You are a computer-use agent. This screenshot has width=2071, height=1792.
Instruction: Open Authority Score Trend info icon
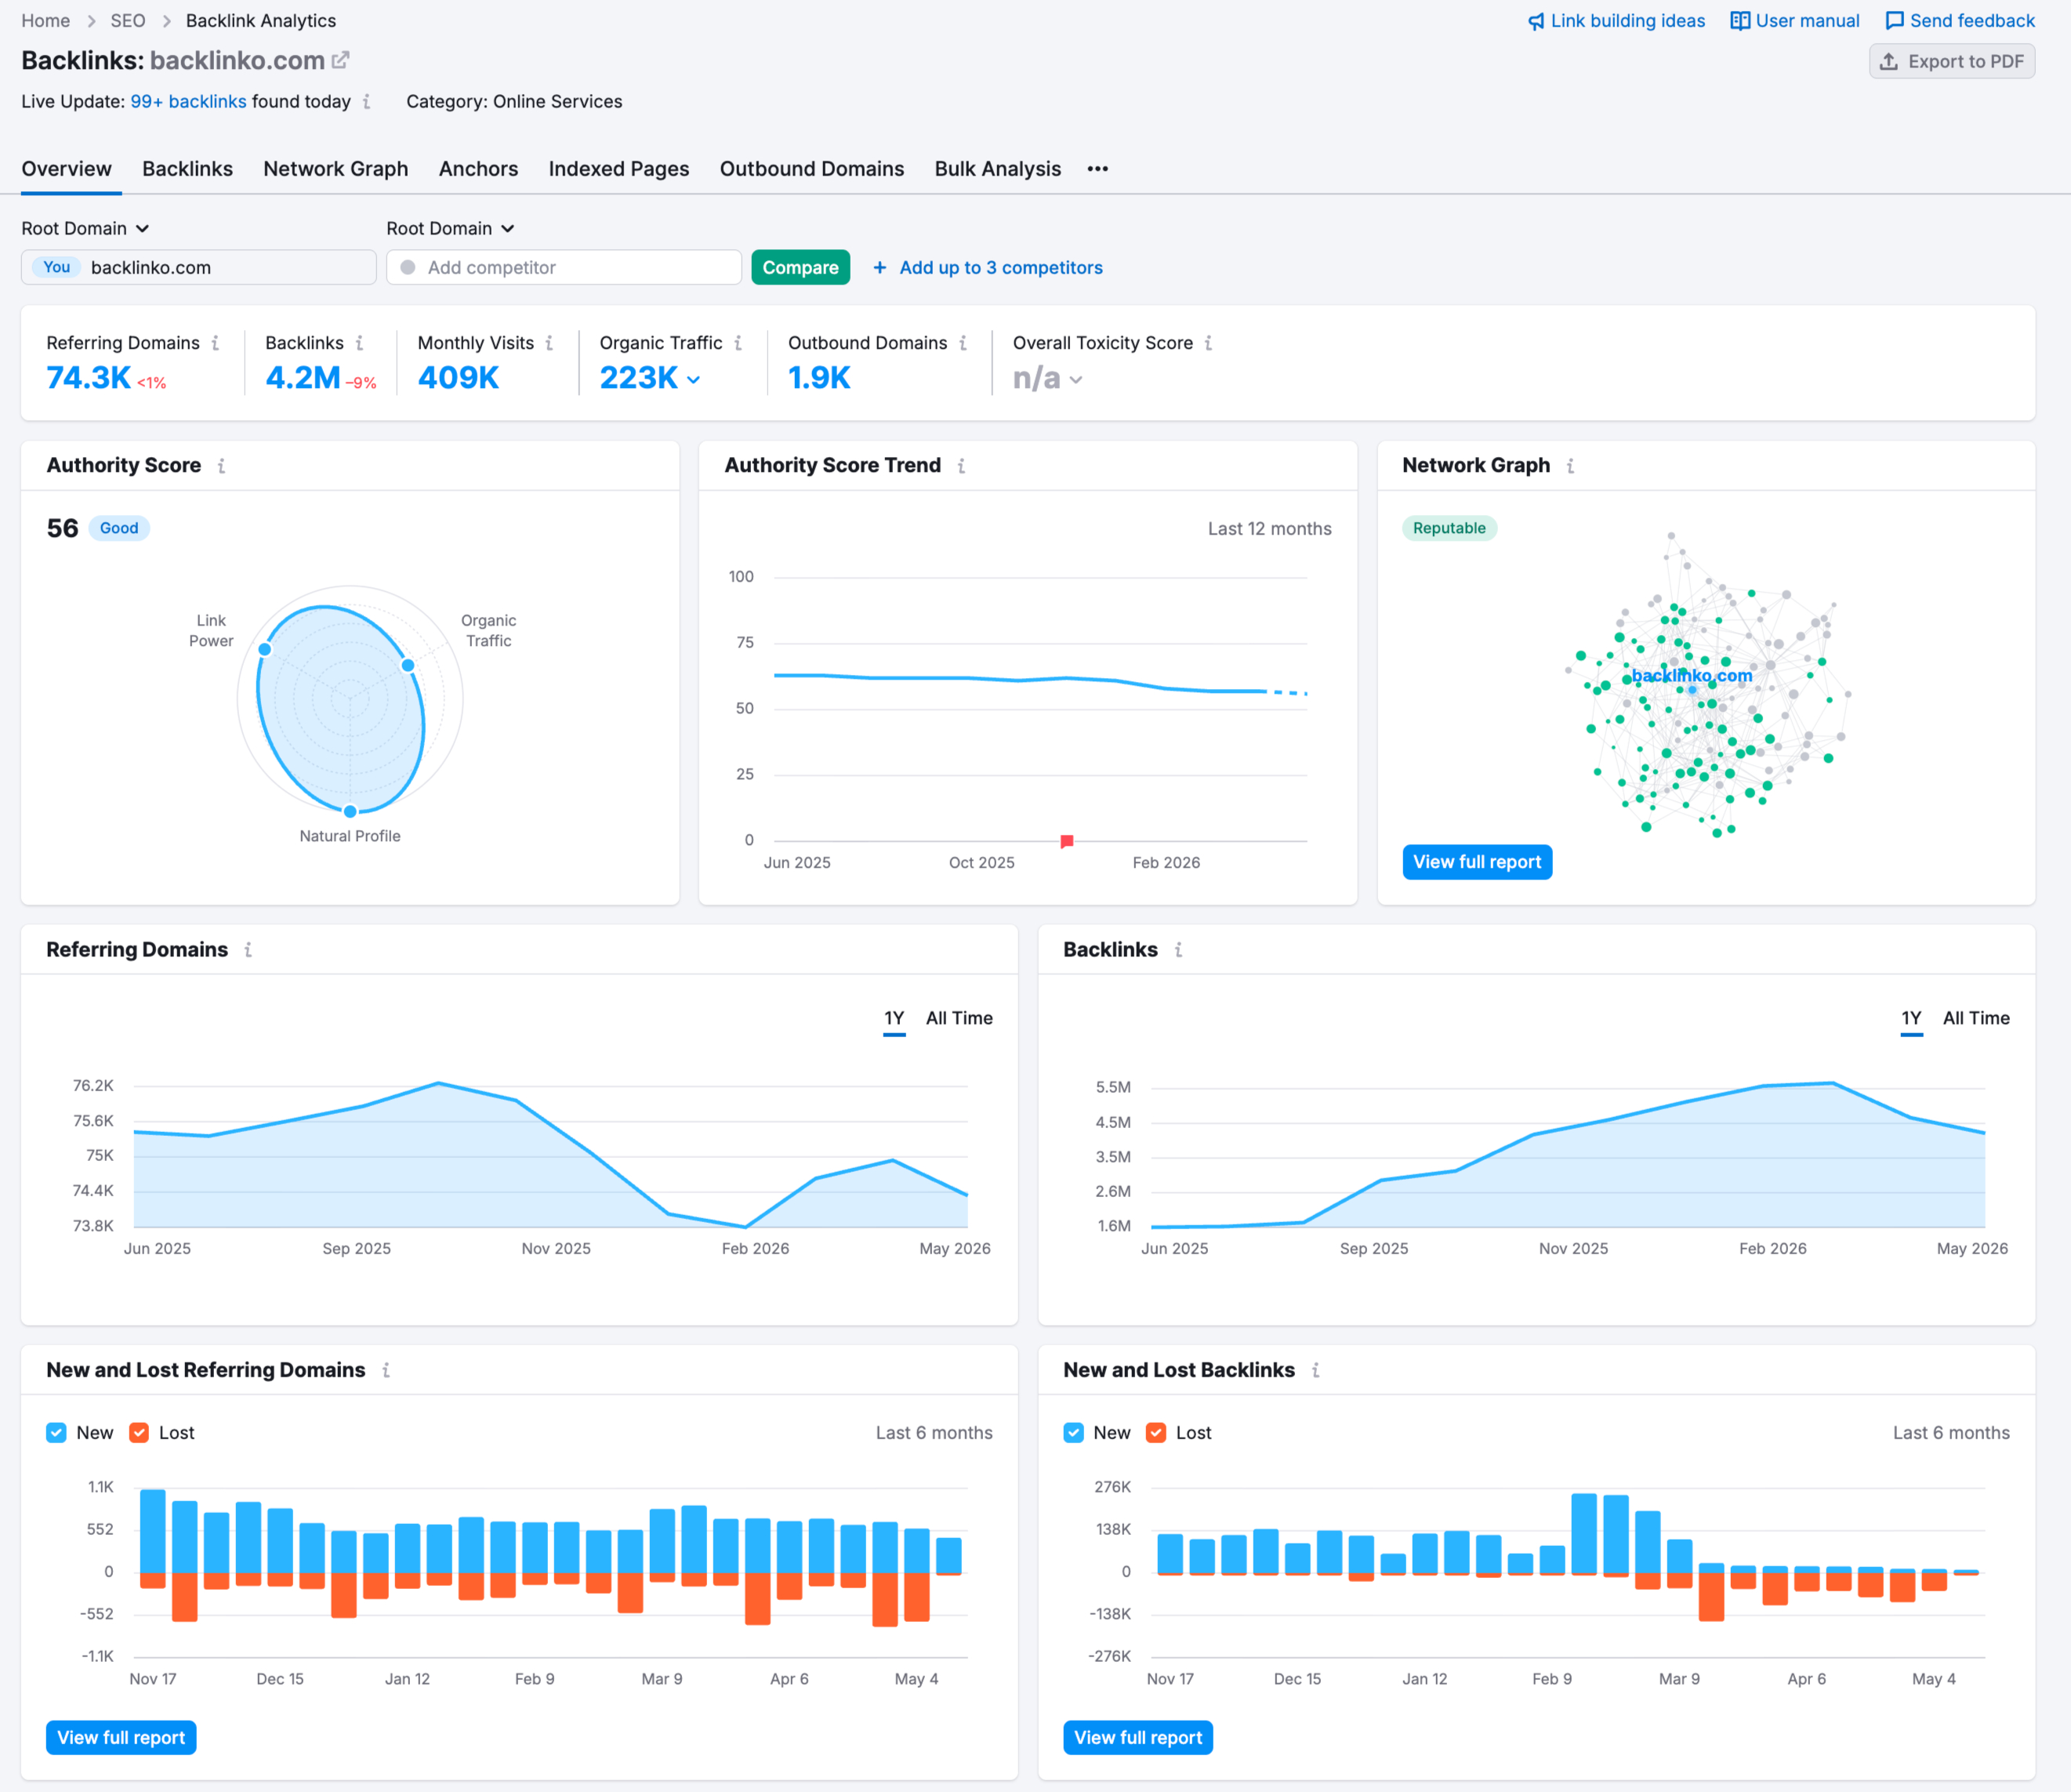coord(961,466)
